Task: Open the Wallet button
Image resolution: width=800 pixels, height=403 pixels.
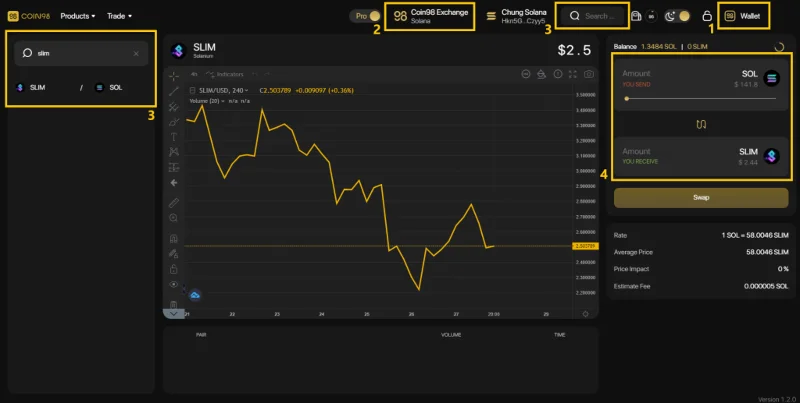Action: [x=743, y=16]
